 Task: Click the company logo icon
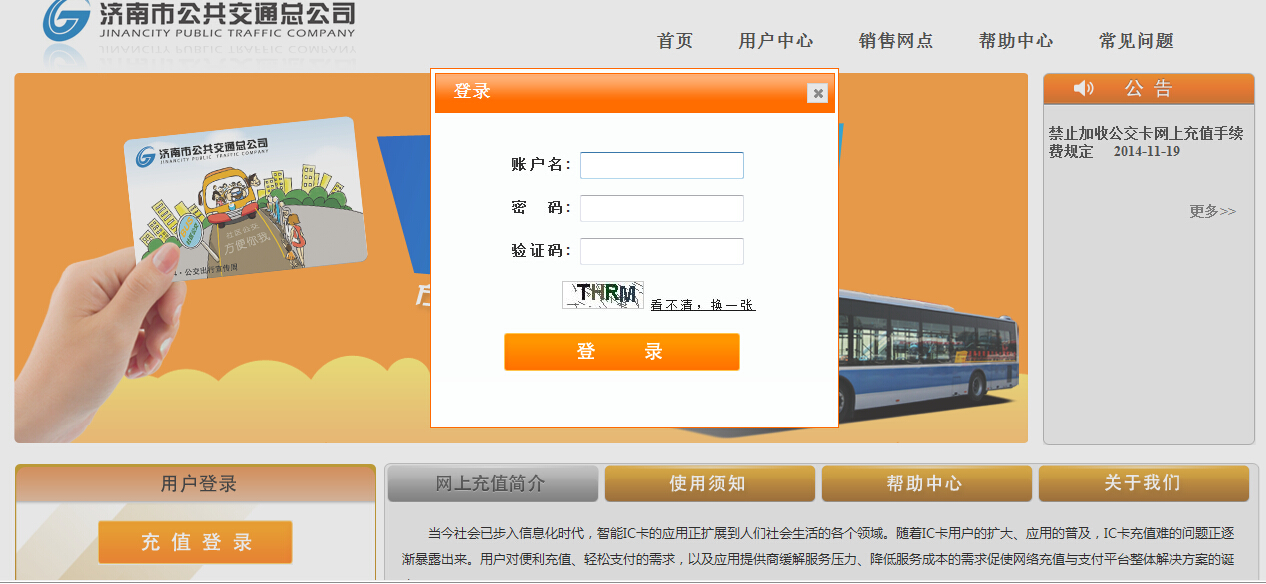(66, 20)
